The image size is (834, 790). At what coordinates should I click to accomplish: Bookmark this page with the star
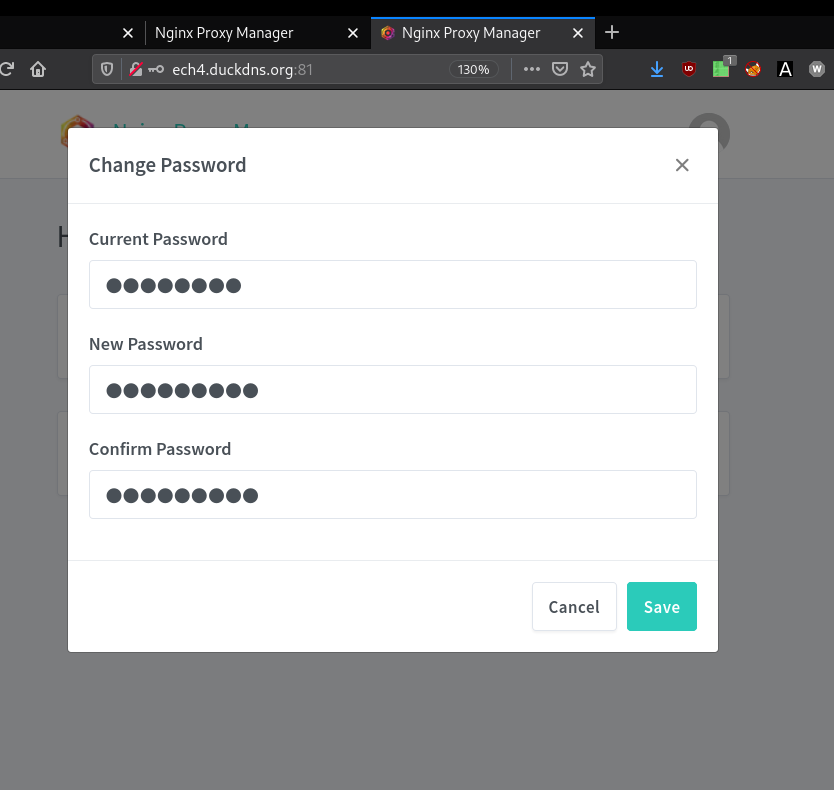[x=588, y=69]
